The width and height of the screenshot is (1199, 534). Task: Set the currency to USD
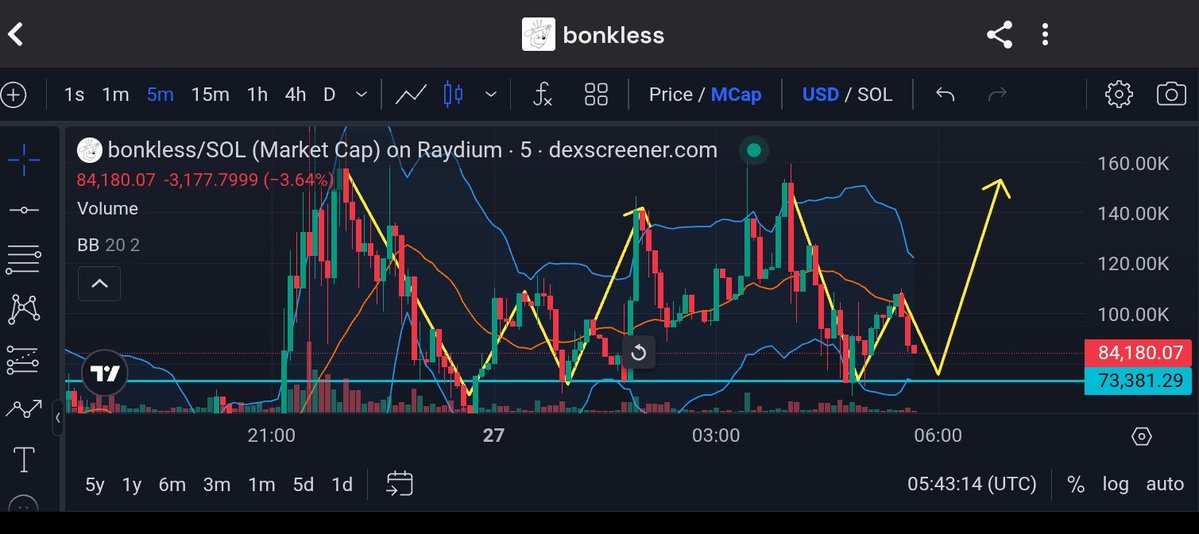tap(820, 95)
